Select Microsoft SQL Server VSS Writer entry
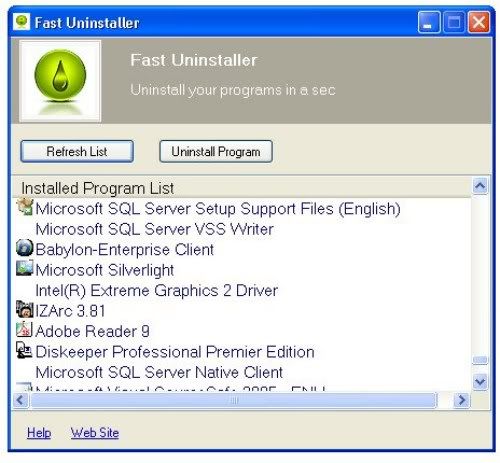500x463 pixels. (154, 229)
